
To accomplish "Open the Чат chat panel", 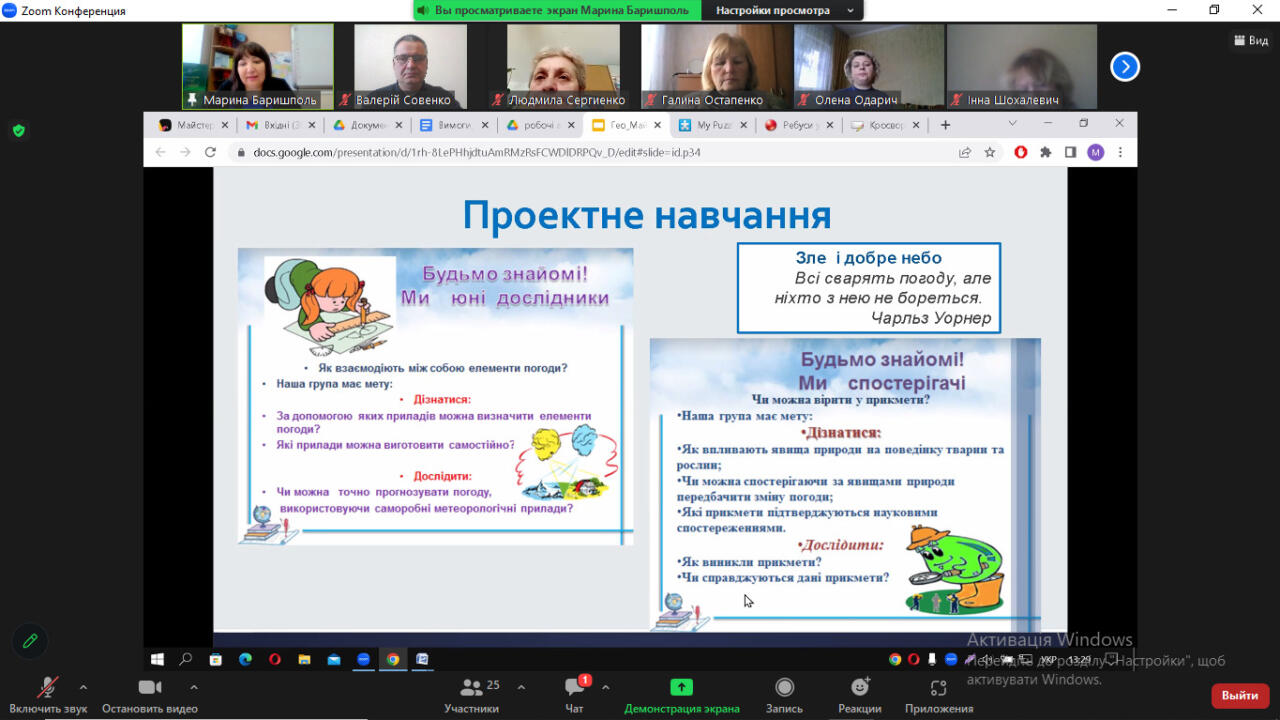I will (x=574, y=695).
